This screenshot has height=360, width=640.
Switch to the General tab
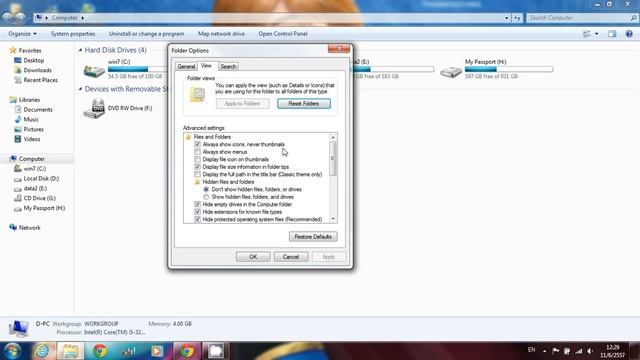(x=186, y=67)
